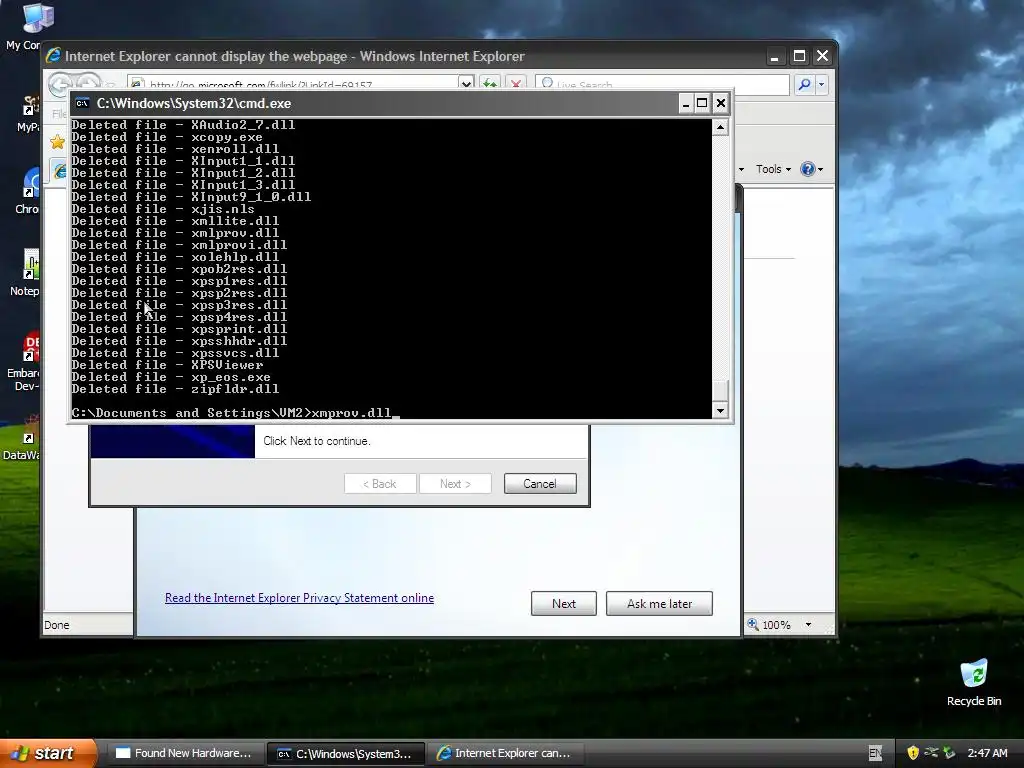The width and height of the screenshot is (1024, 768).
Task: Click the wizard's < Back button
Action: click(380, 484)
